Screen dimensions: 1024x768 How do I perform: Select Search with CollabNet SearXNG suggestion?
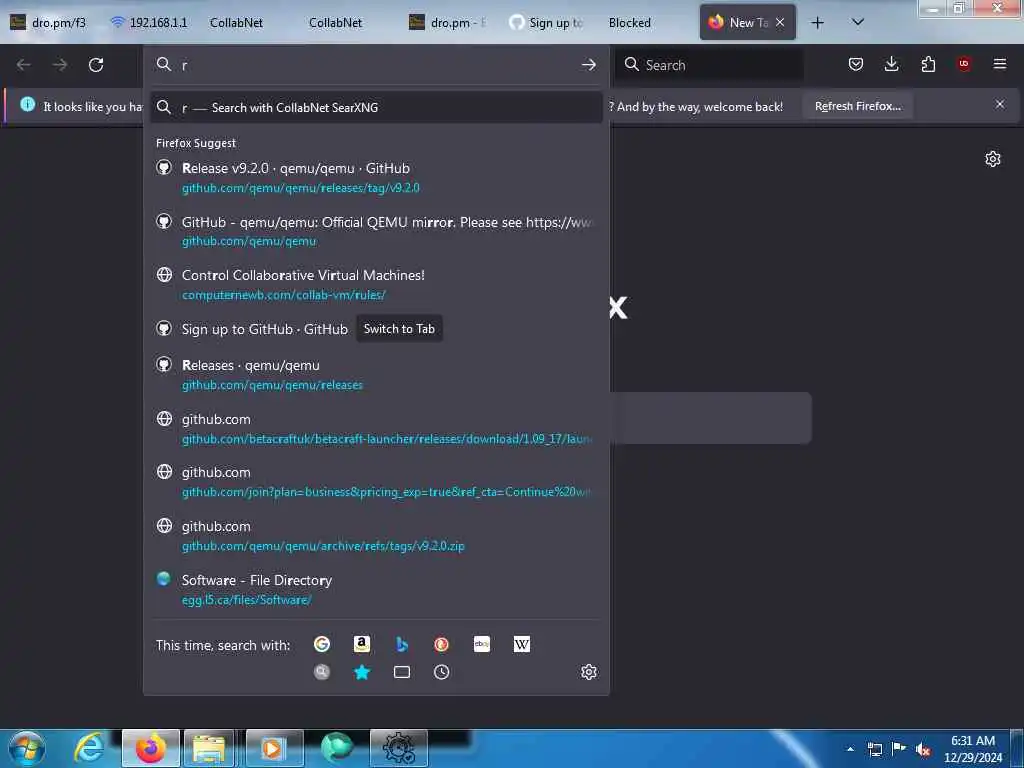coord(376,107)
